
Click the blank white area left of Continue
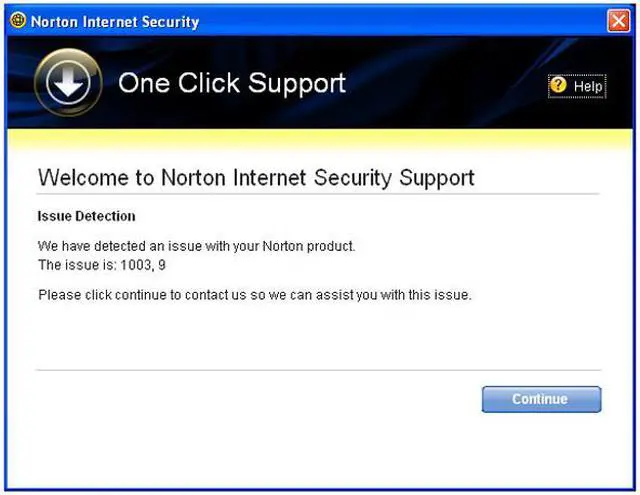250,400
